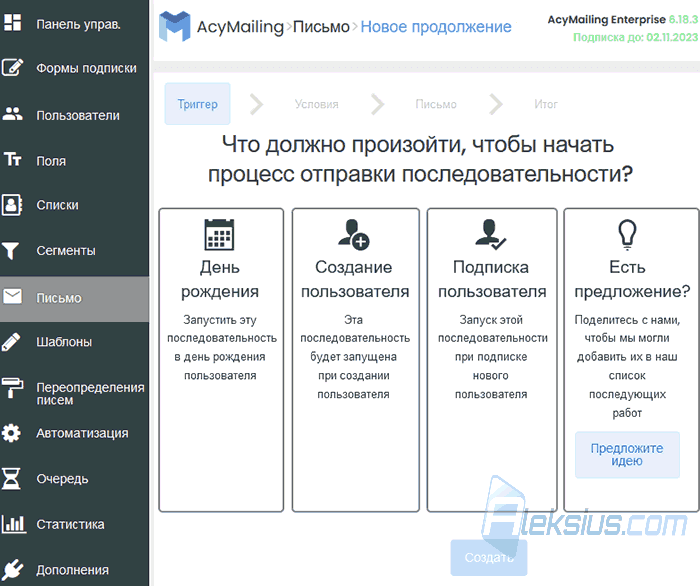Choose the Подписка пользователя trigger title
700x586 pixels.
point(492,279)
